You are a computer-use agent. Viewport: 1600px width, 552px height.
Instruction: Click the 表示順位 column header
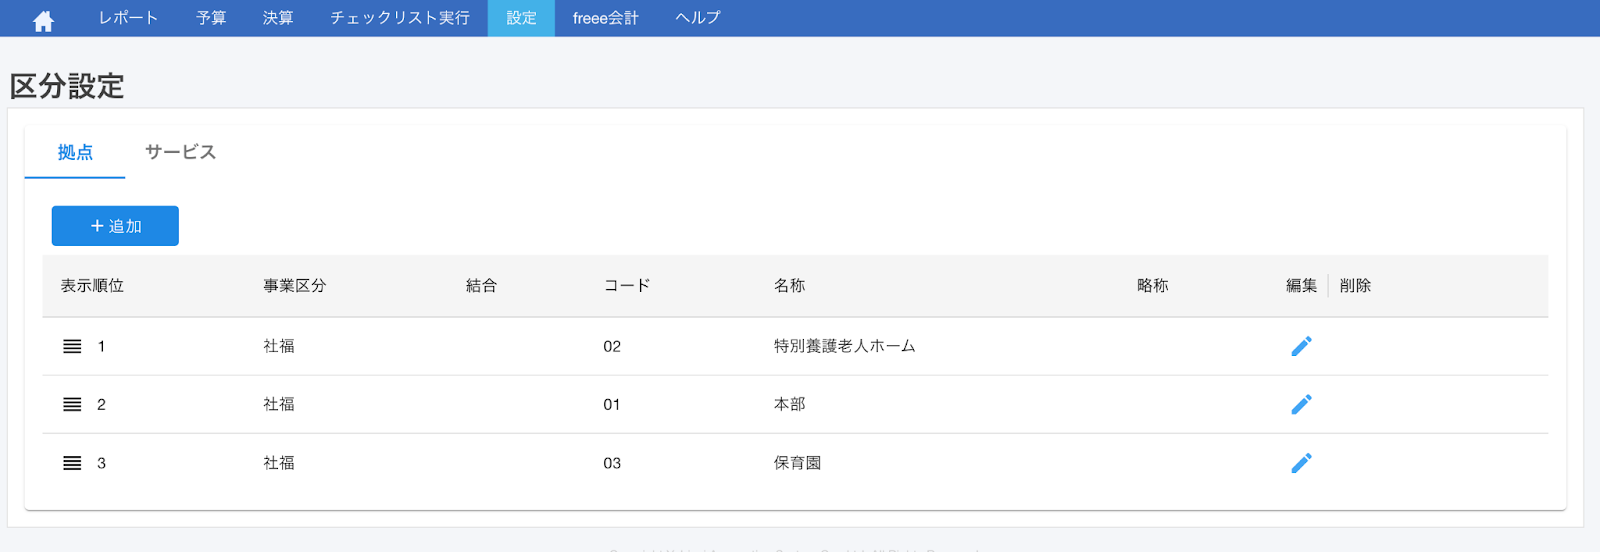point(92,286)
